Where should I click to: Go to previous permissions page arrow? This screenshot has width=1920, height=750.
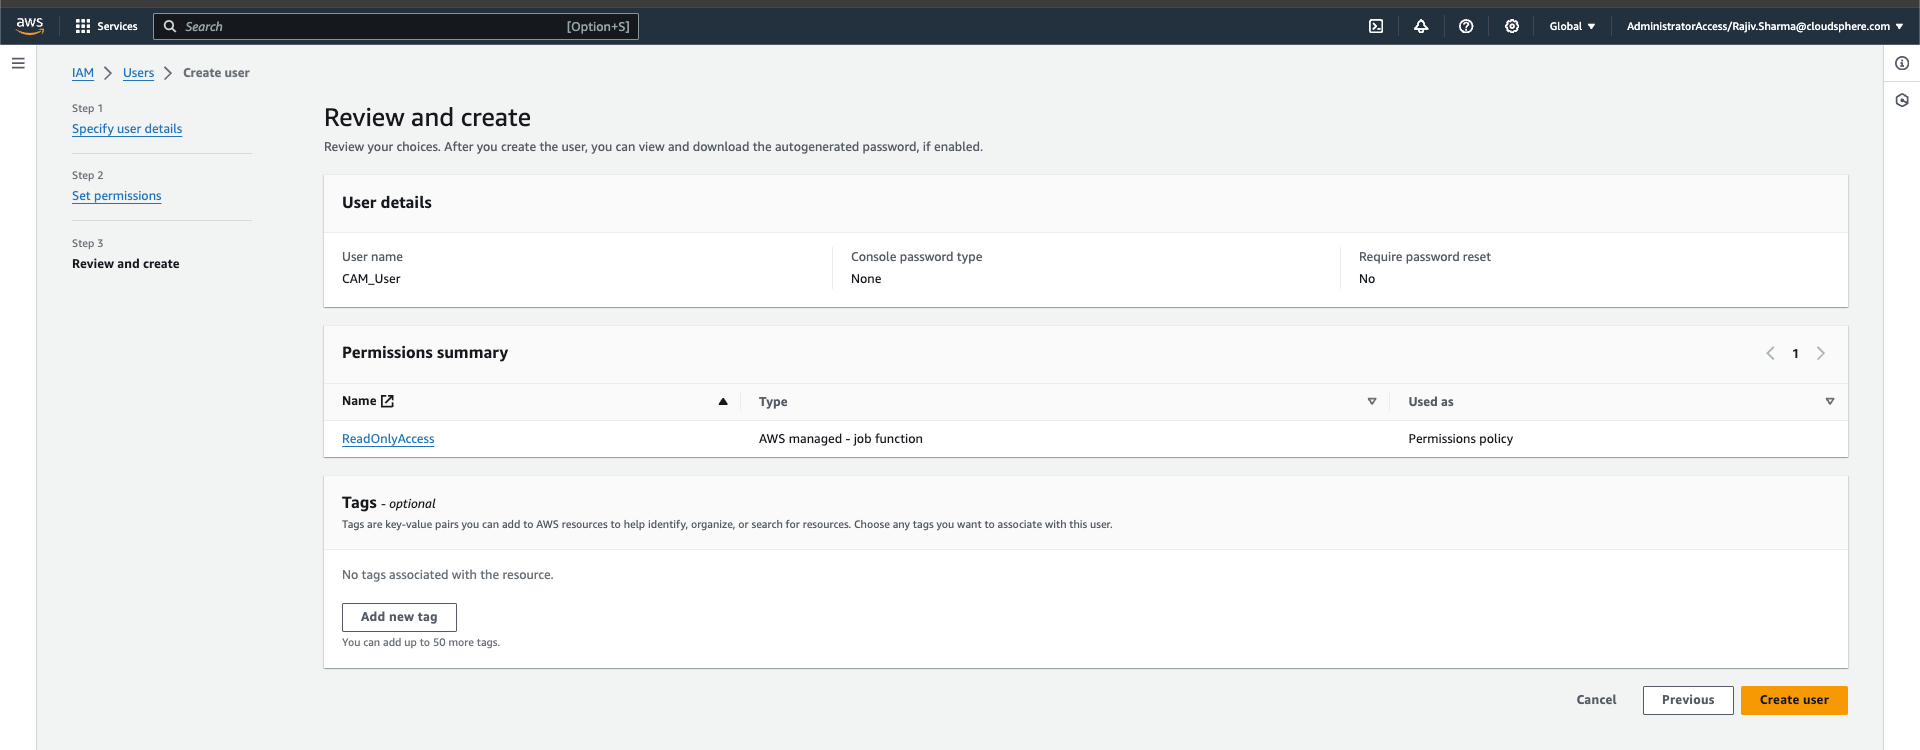point(1770,353)
